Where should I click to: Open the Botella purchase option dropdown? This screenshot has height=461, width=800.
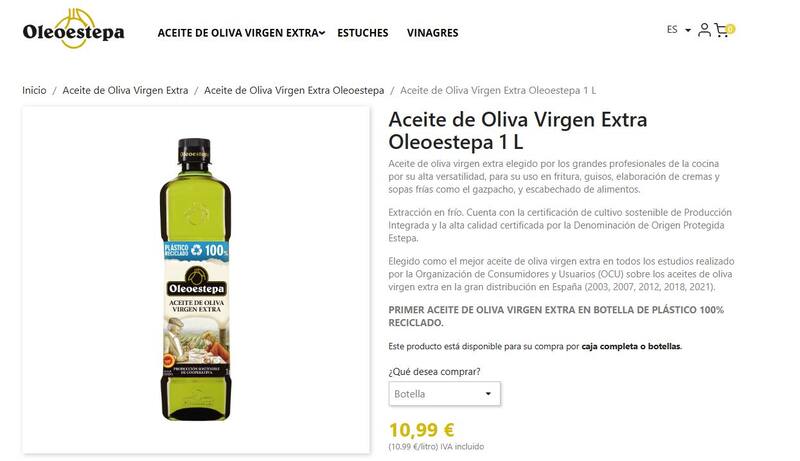point(444,394)
